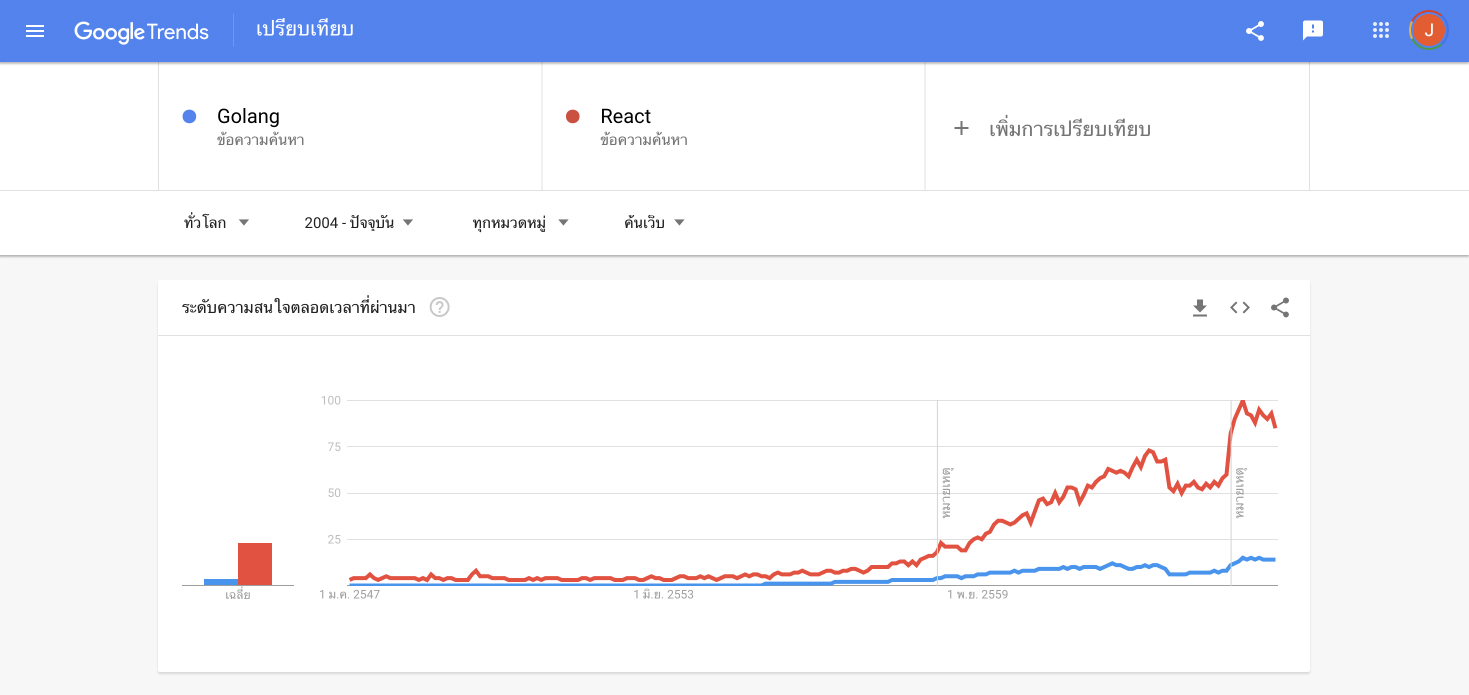Click the เพิ่มการเปรียบเทียบ add comparison button
This screenshot has height=695, width=1469.
(x=1117, y=127)
